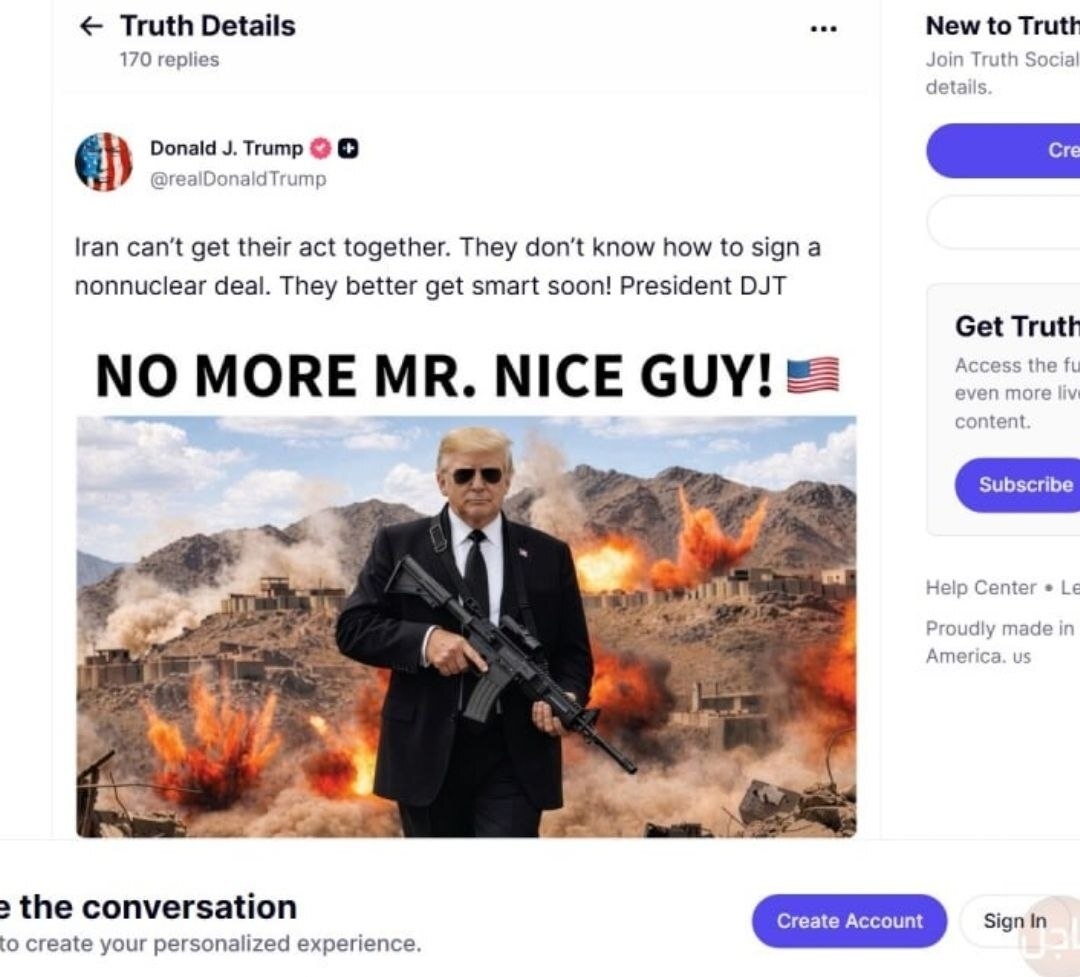Click Create Account in the bottom banner
This screenshot has height=977, width=1080.
point(849,921)
